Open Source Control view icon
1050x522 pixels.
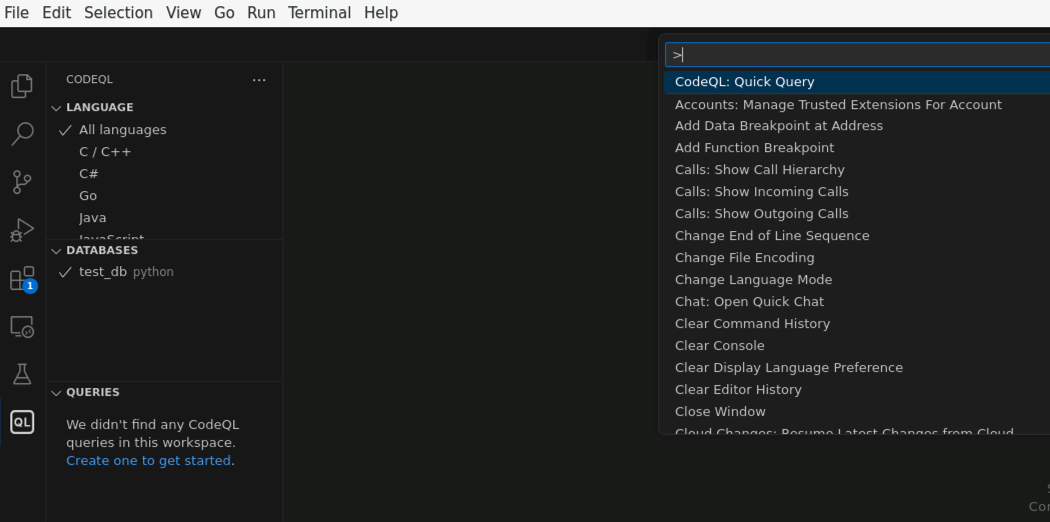coord(22,182)
